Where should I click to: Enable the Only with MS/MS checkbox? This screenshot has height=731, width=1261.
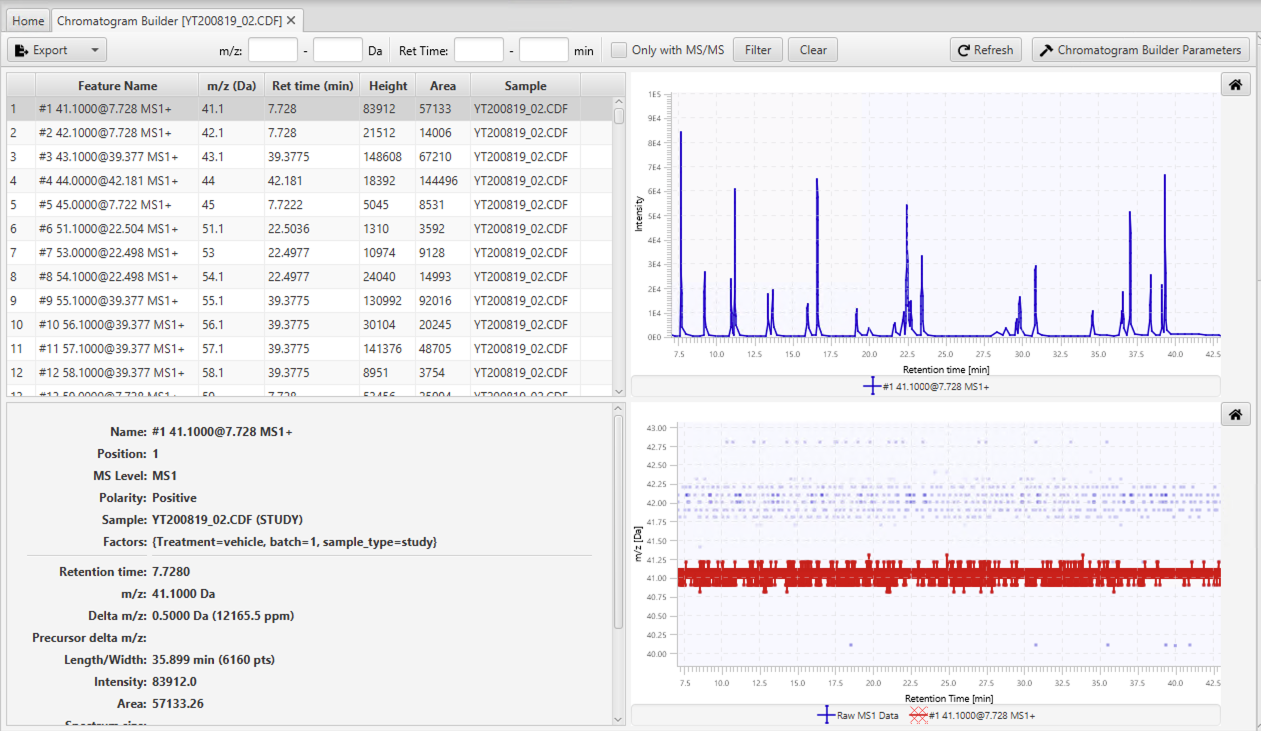pos(619,50)
